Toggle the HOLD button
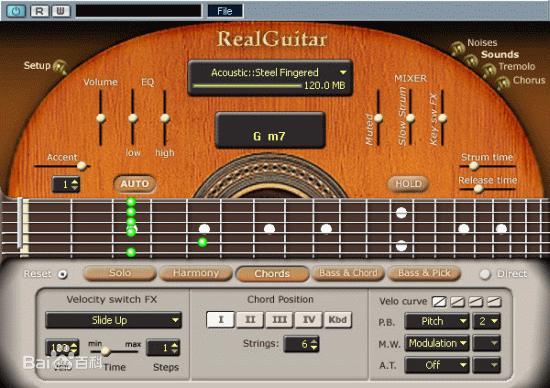Screen dimensions: 550x388 pos(408,184)
